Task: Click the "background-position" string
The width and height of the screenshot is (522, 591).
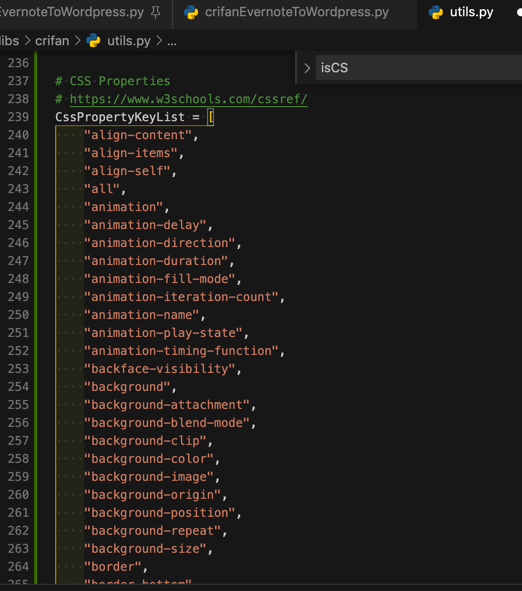Action: click(x=159, y=513)
